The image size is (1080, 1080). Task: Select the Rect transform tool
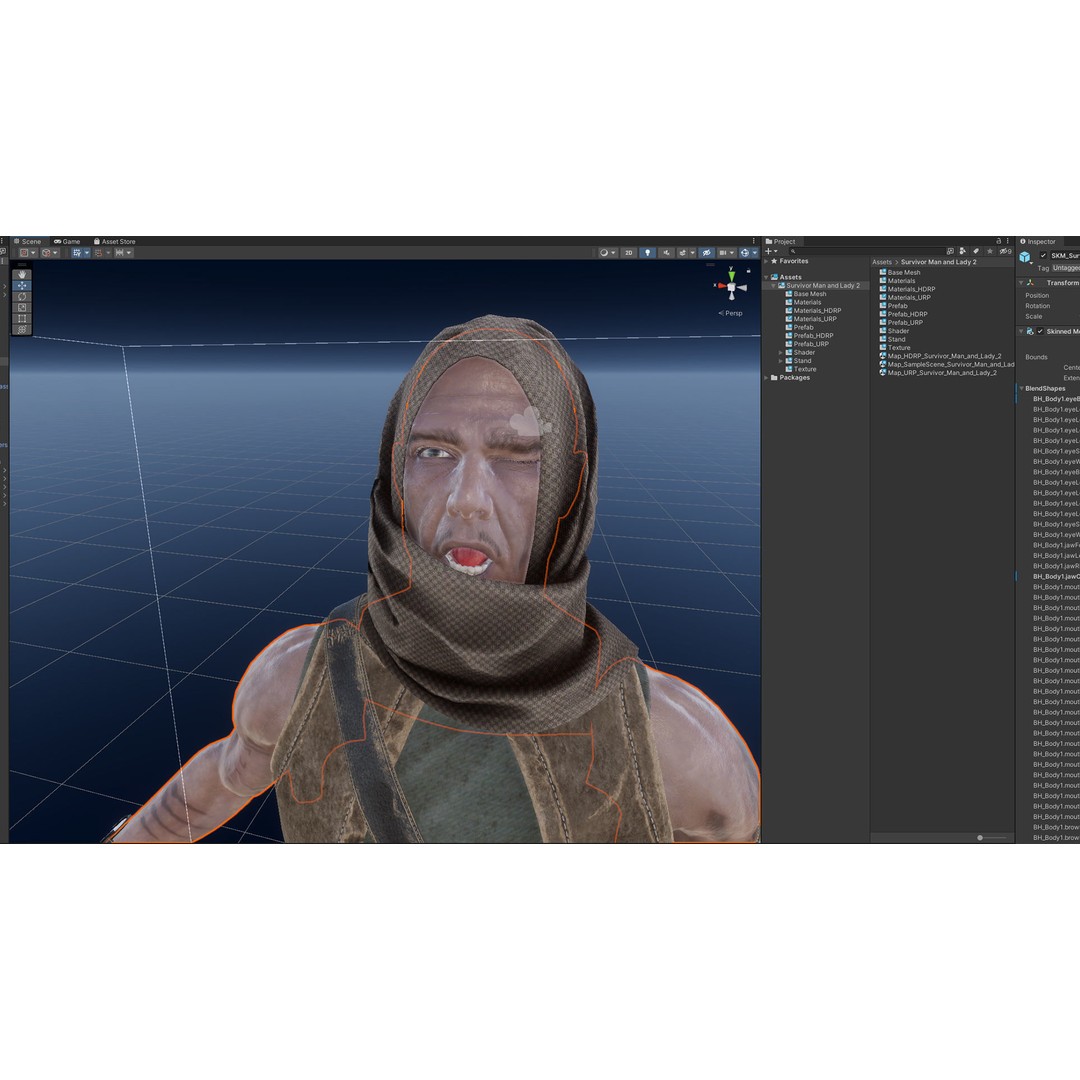tap(22, 318)
